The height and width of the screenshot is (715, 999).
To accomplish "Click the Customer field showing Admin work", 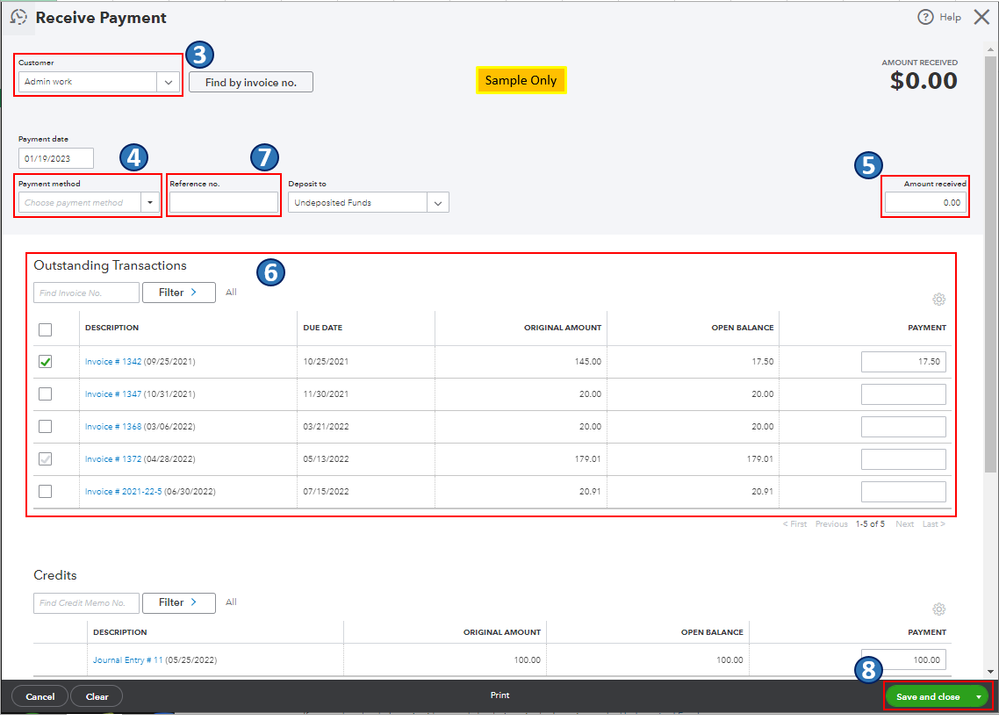I will pyautogui.click(x=87, y=82).
